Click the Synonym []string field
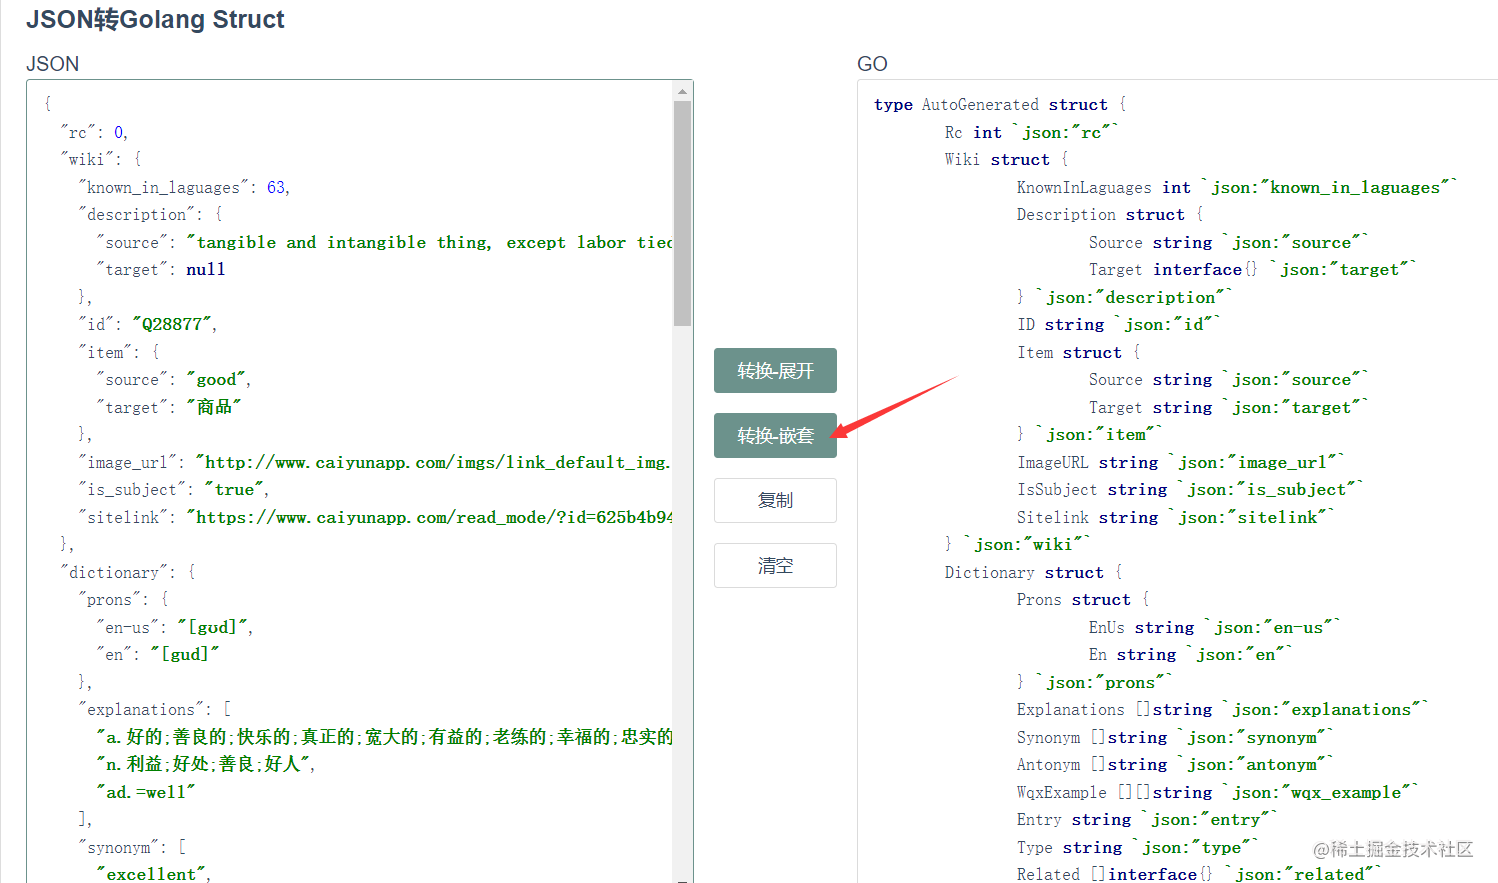 click(x=1176, y=738)
